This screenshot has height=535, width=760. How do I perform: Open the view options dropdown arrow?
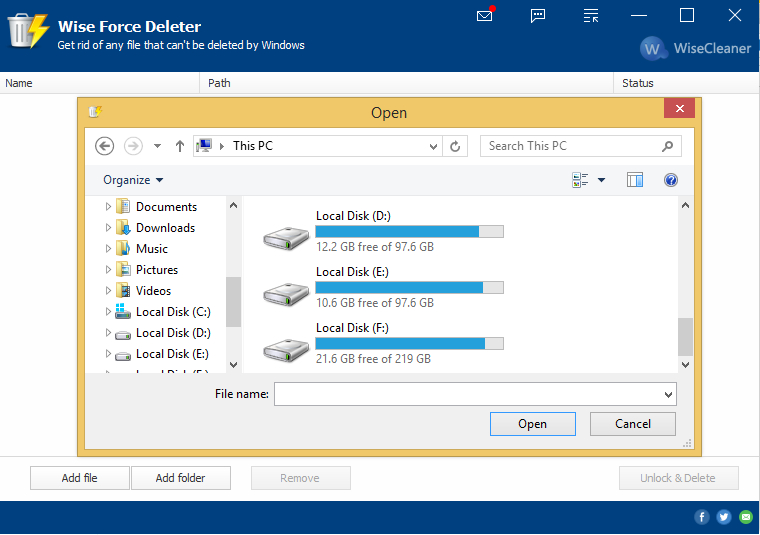coord(602,180)
